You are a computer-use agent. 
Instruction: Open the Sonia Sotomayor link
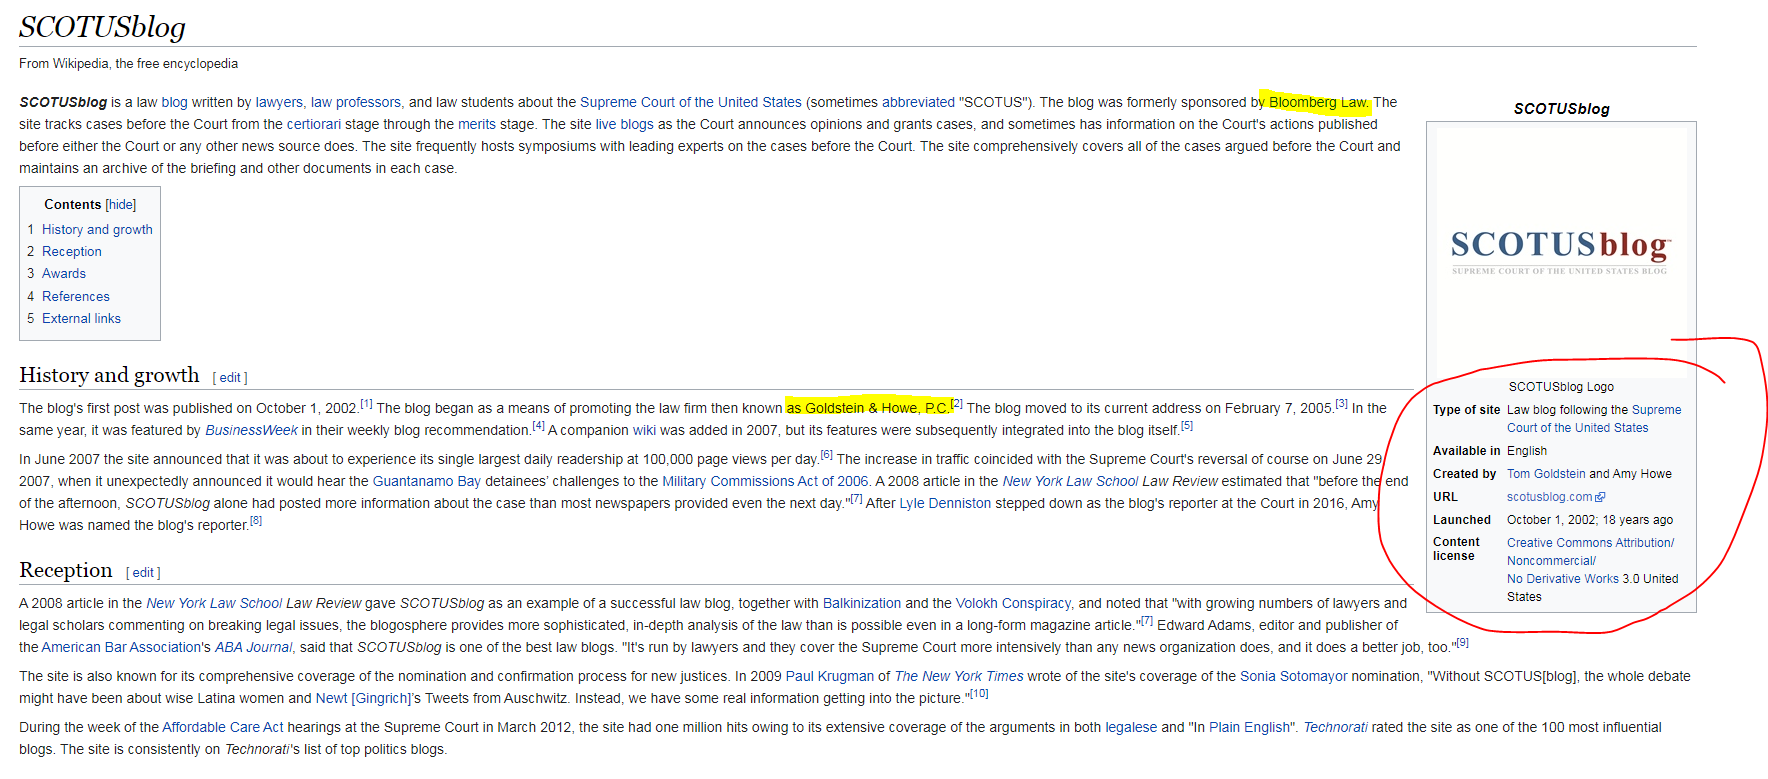[1294, 676]
